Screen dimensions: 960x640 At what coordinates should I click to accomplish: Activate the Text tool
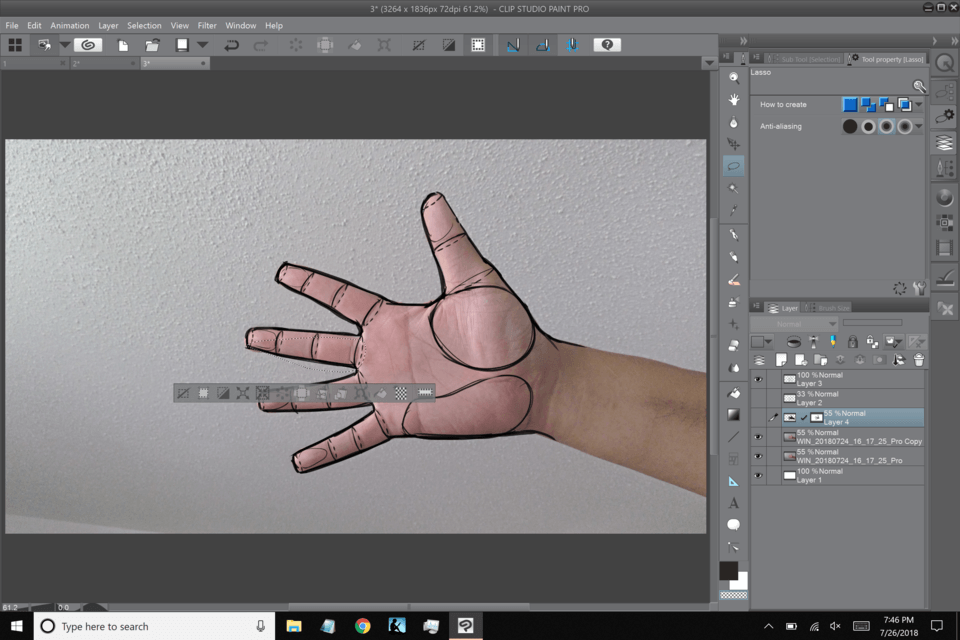[734, 503]
